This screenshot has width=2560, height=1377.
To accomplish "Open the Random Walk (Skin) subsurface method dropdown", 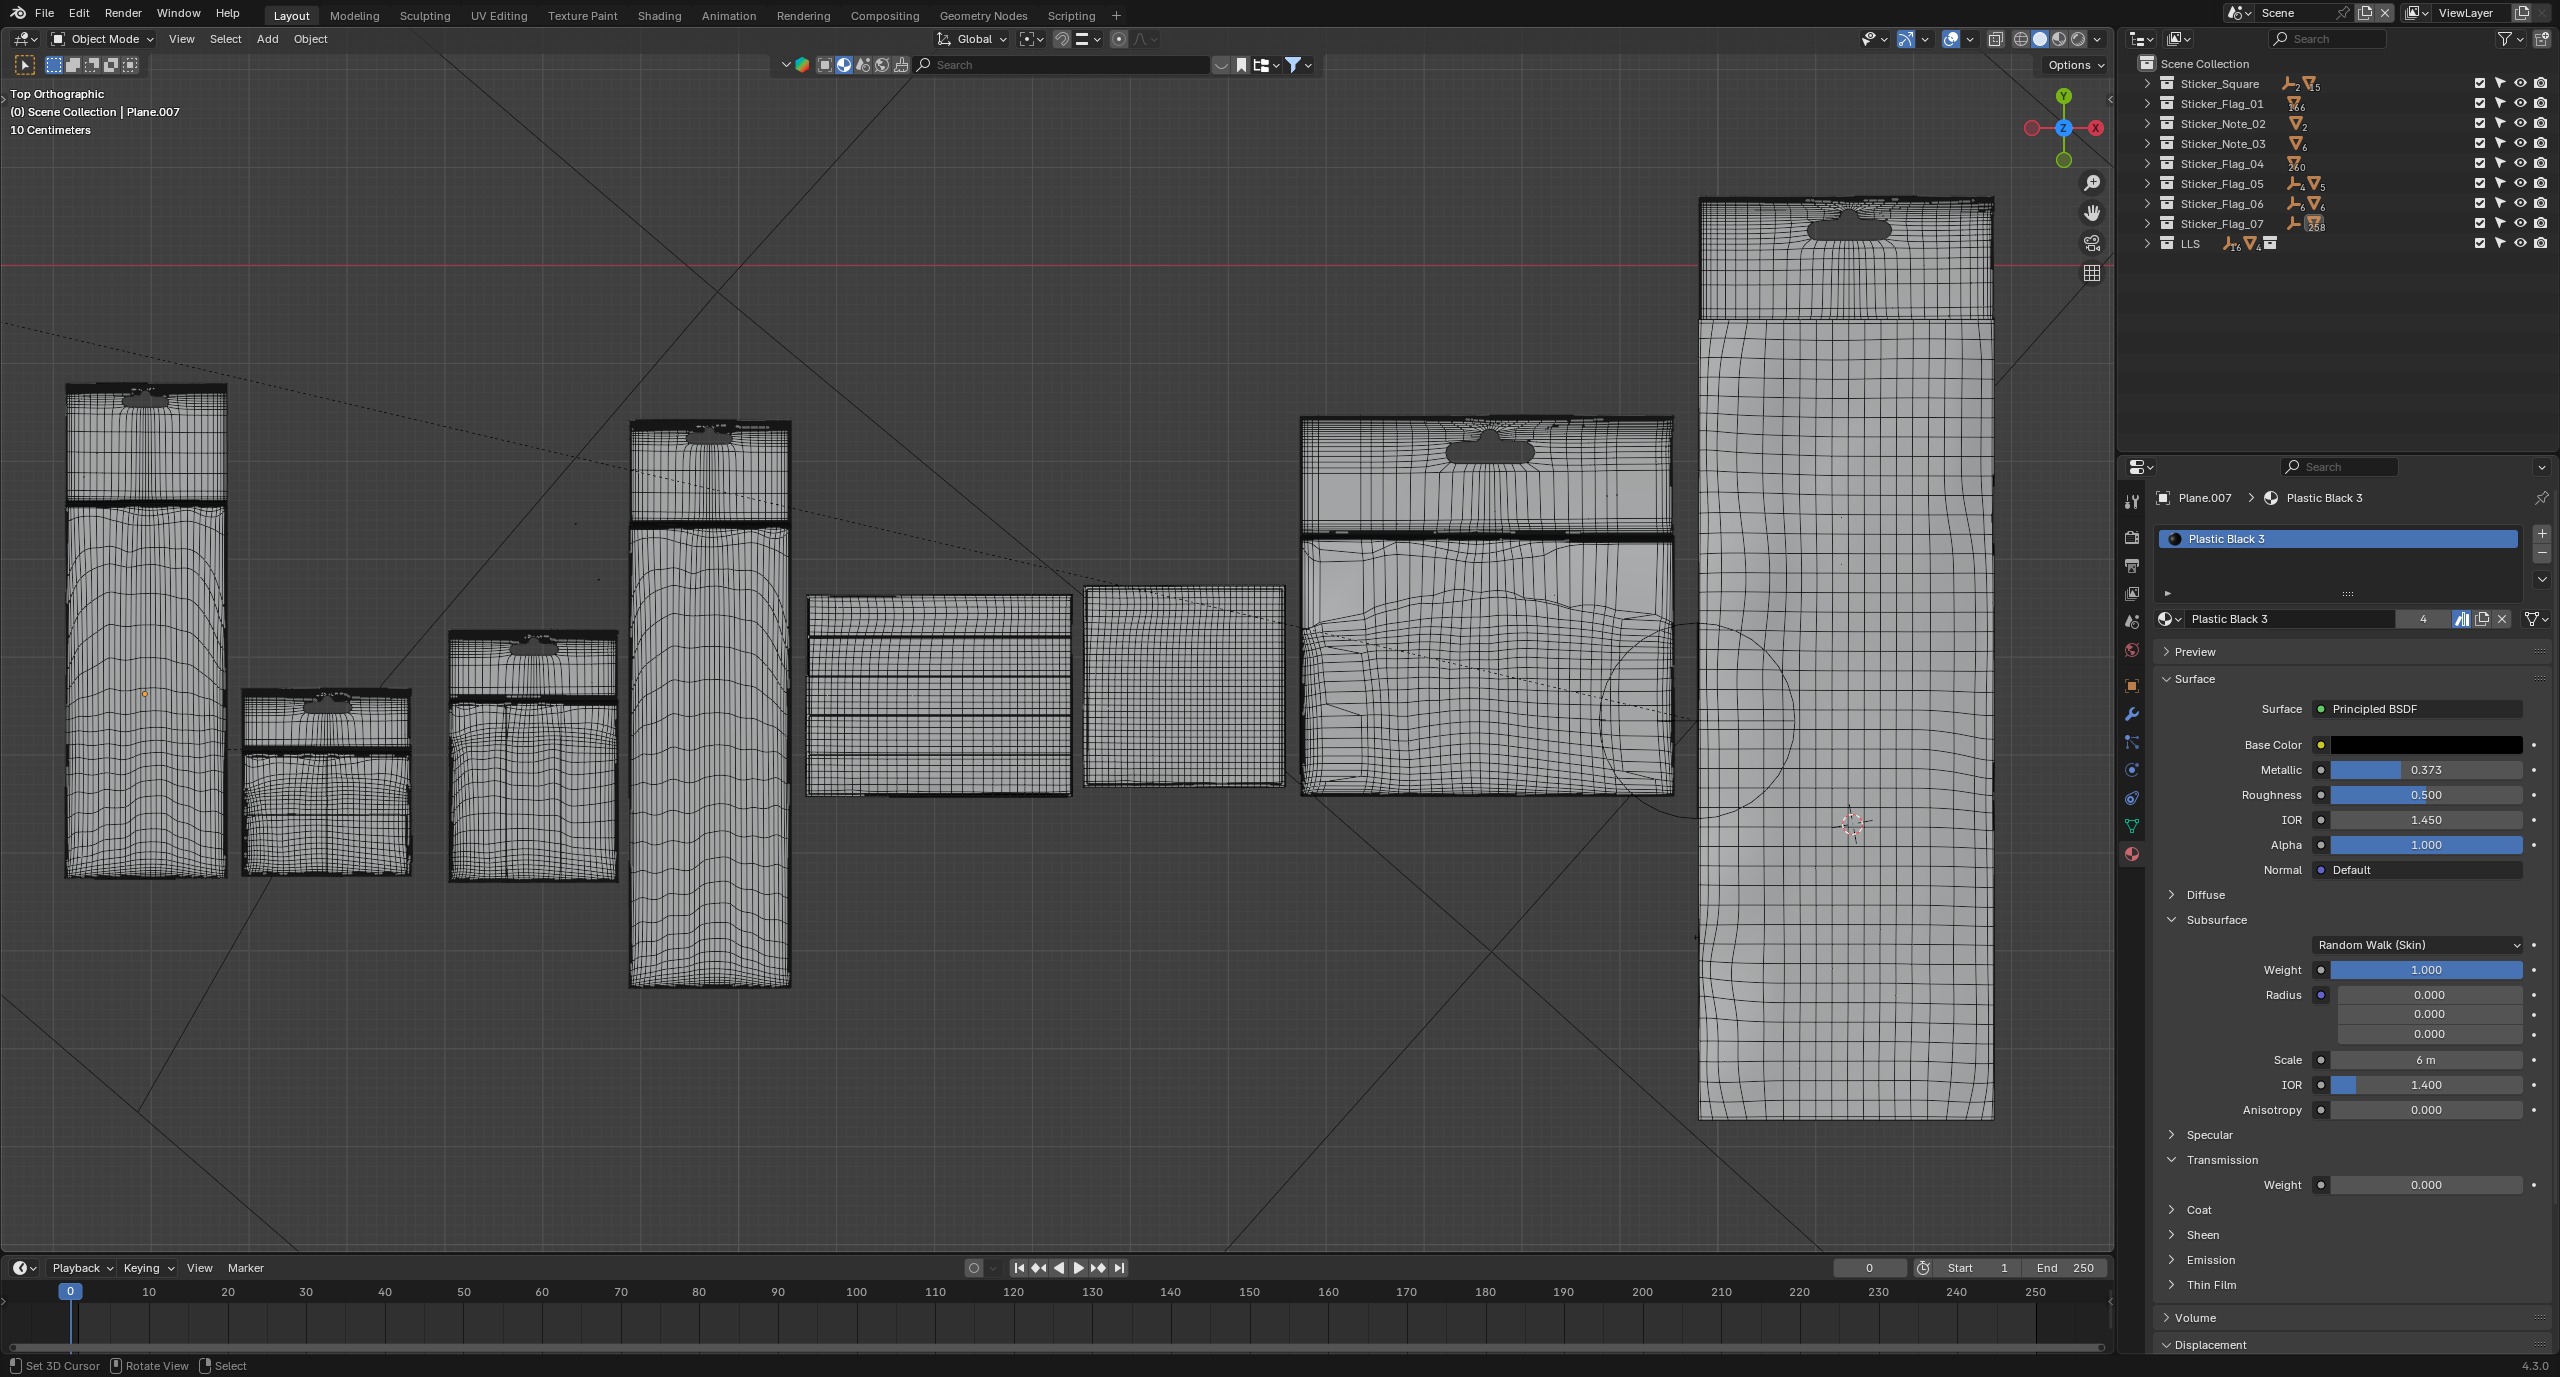I will pos(2416,945).
